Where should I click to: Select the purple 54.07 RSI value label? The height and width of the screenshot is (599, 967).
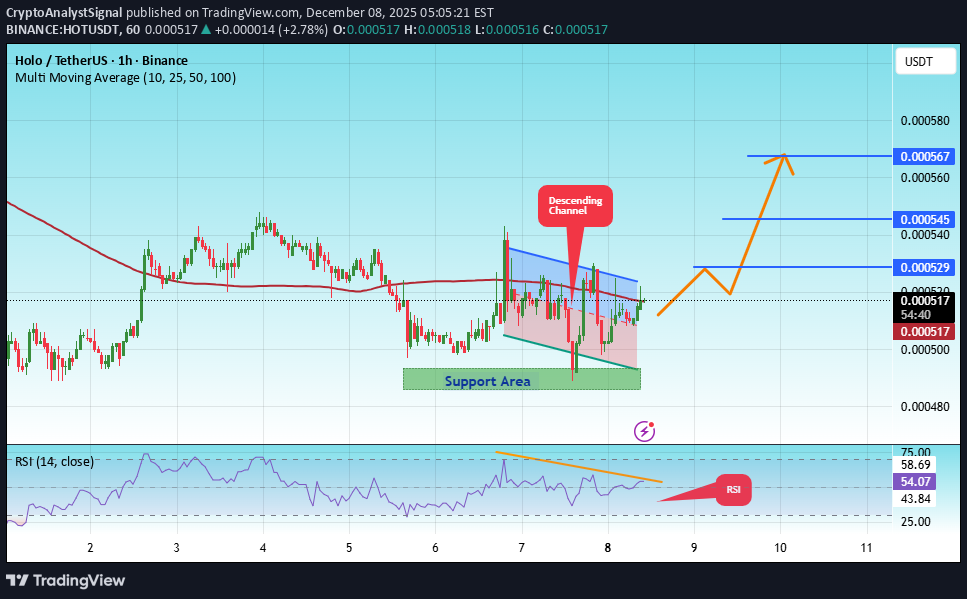(x=914, y=481)
